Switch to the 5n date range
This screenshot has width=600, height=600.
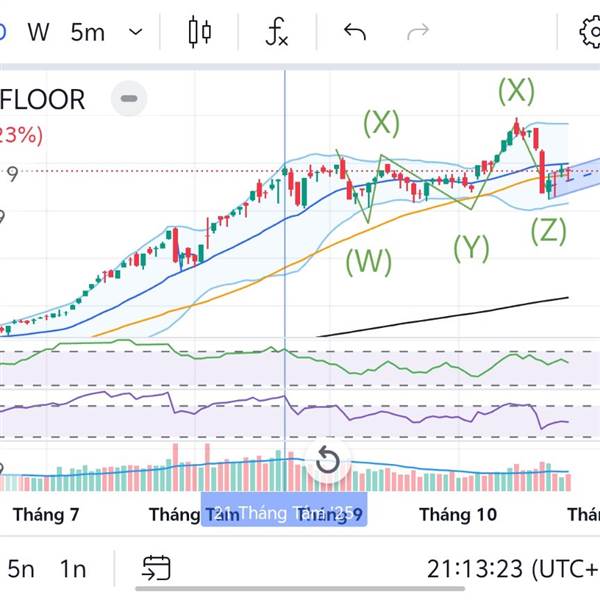coord(21,569)
